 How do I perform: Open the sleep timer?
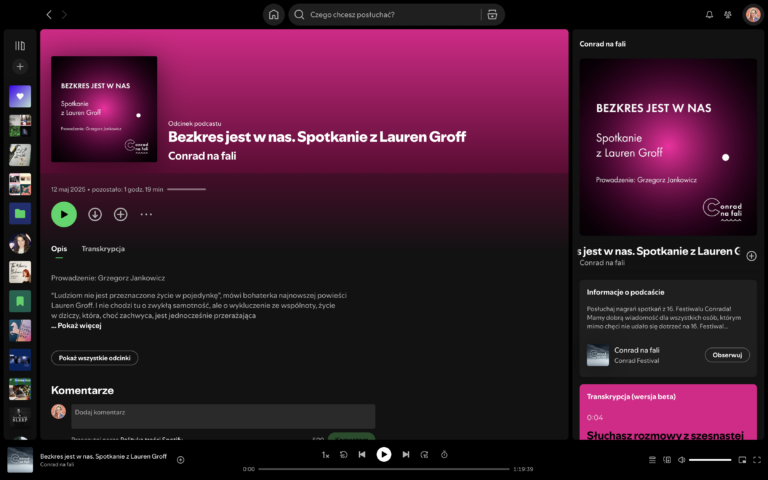click(x=444, y=454)
